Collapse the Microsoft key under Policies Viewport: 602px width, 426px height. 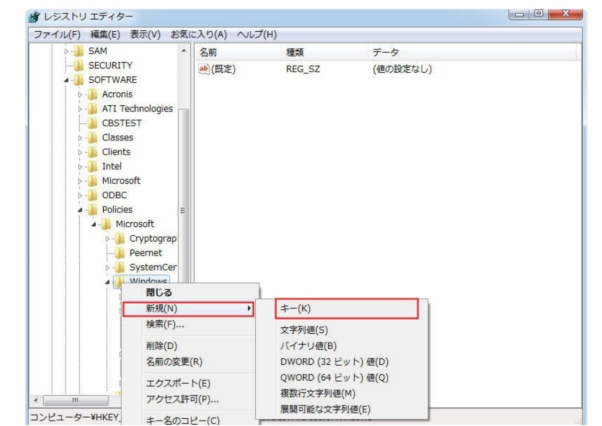tap(94, 224)
